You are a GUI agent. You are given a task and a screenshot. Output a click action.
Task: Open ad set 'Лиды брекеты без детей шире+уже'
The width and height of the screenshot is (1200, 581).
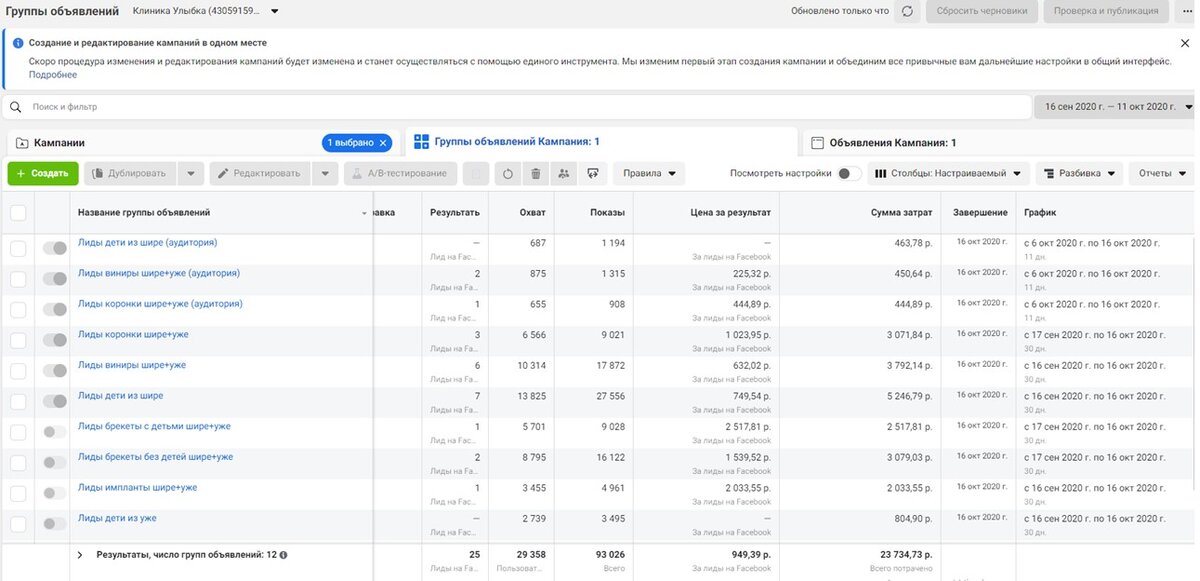pyautogui.click(x=155, y=456)
